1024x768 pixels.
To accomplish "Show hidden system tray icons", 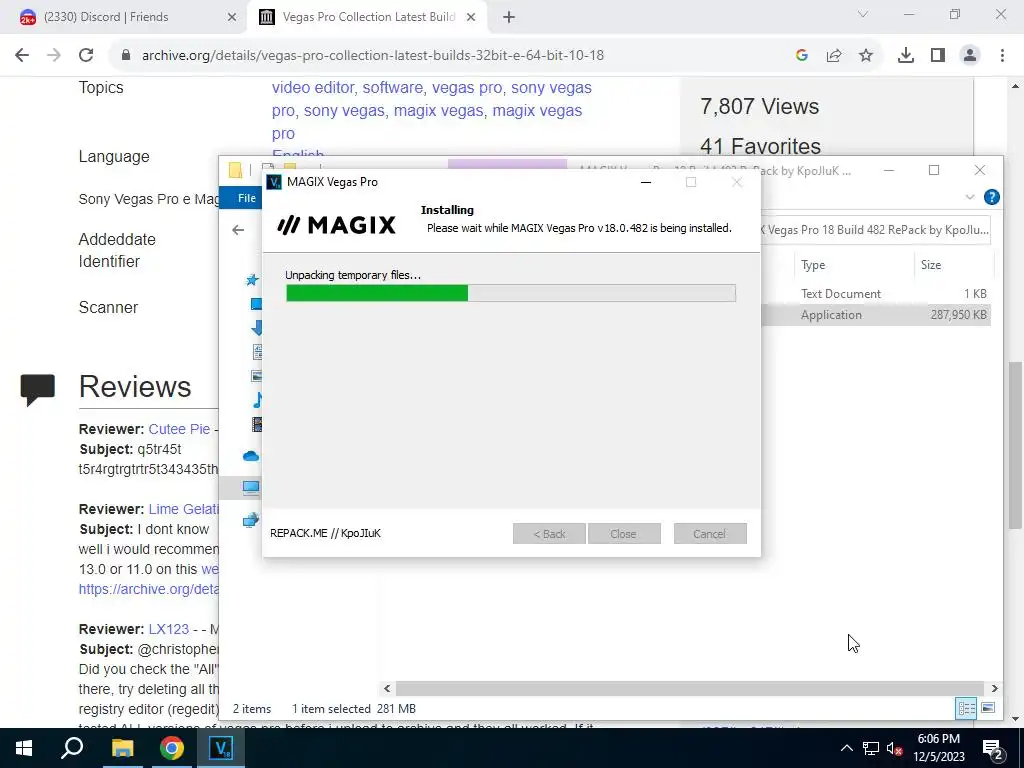I will (x=846, y=748).
